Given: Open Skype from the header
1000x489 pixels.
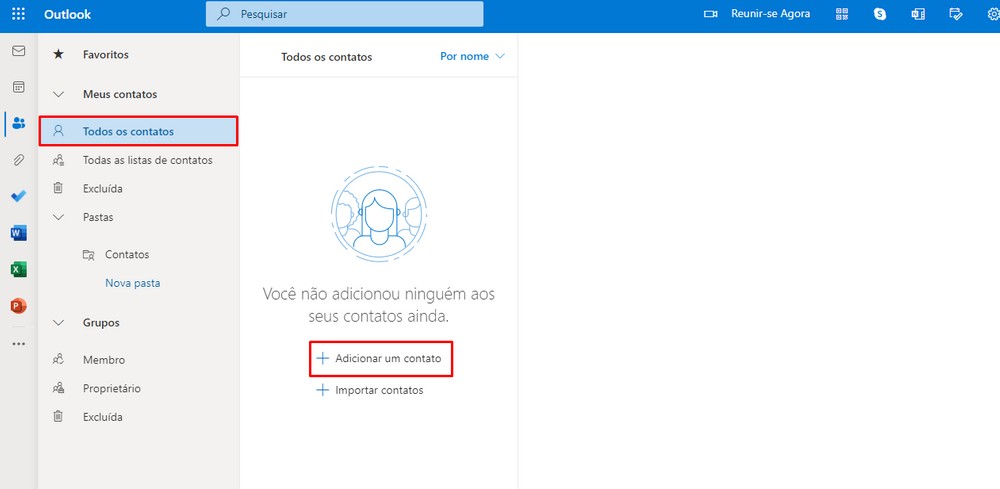Looking at the screenshot, I should (x=880, y=14).
